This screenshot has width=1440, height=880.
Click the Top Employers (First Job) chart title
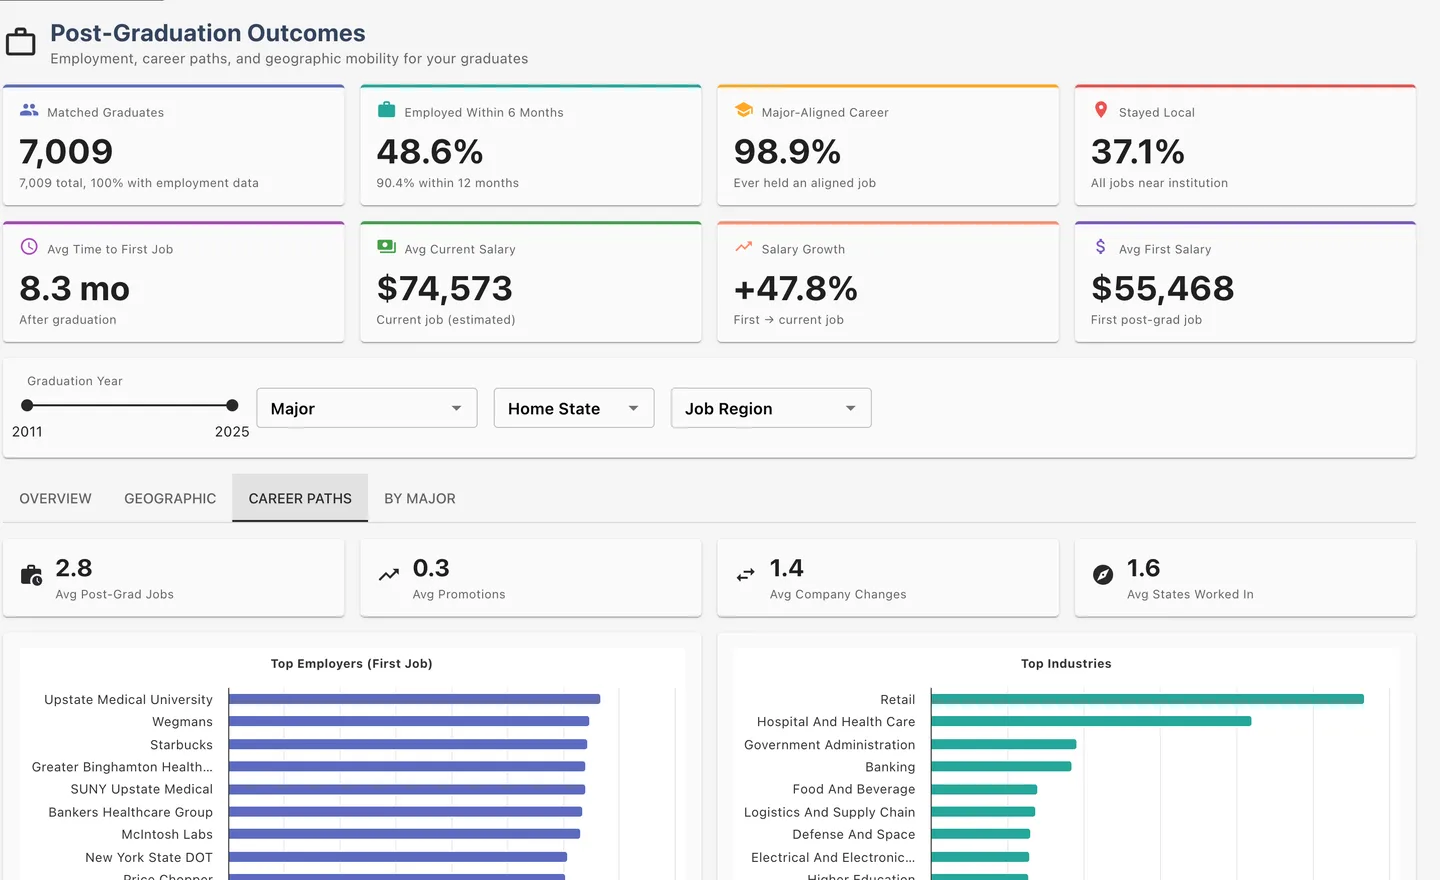click(352, 663)
